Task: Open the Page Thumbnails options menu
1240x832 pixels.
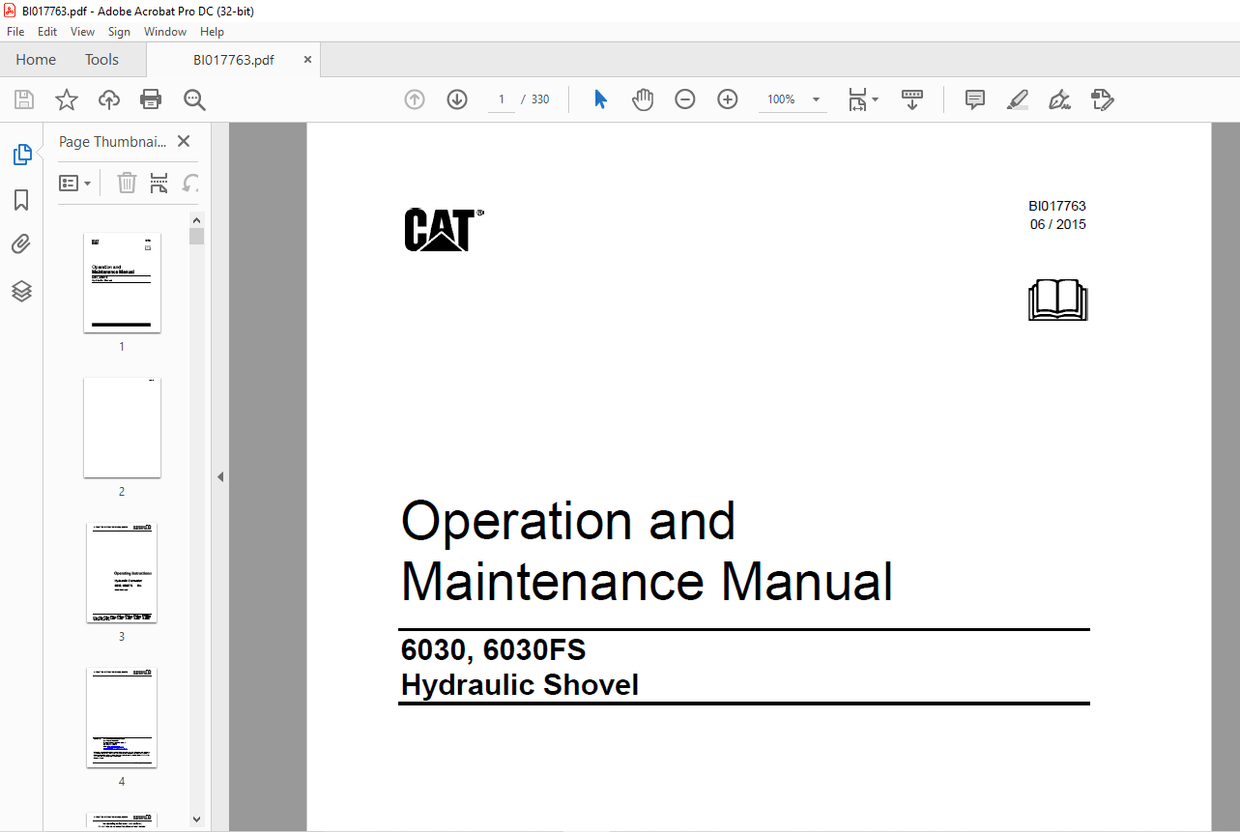Action: click(x=75, y=182)
